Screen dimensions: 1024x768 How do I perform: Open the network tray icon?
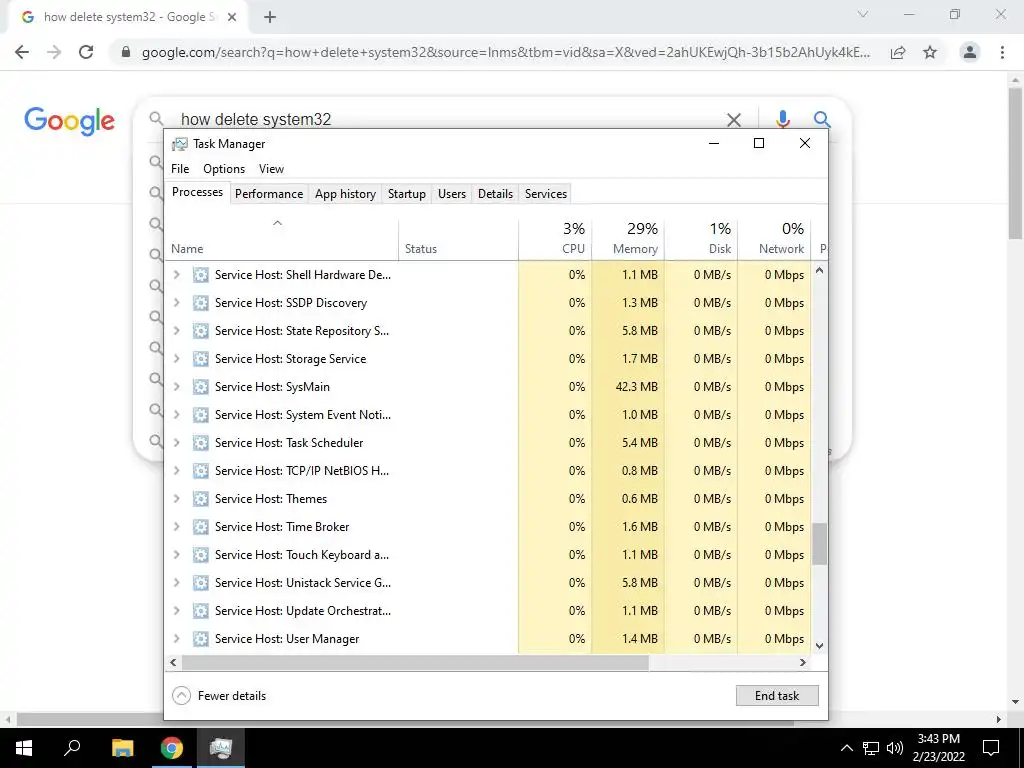[x=871, y=748]
